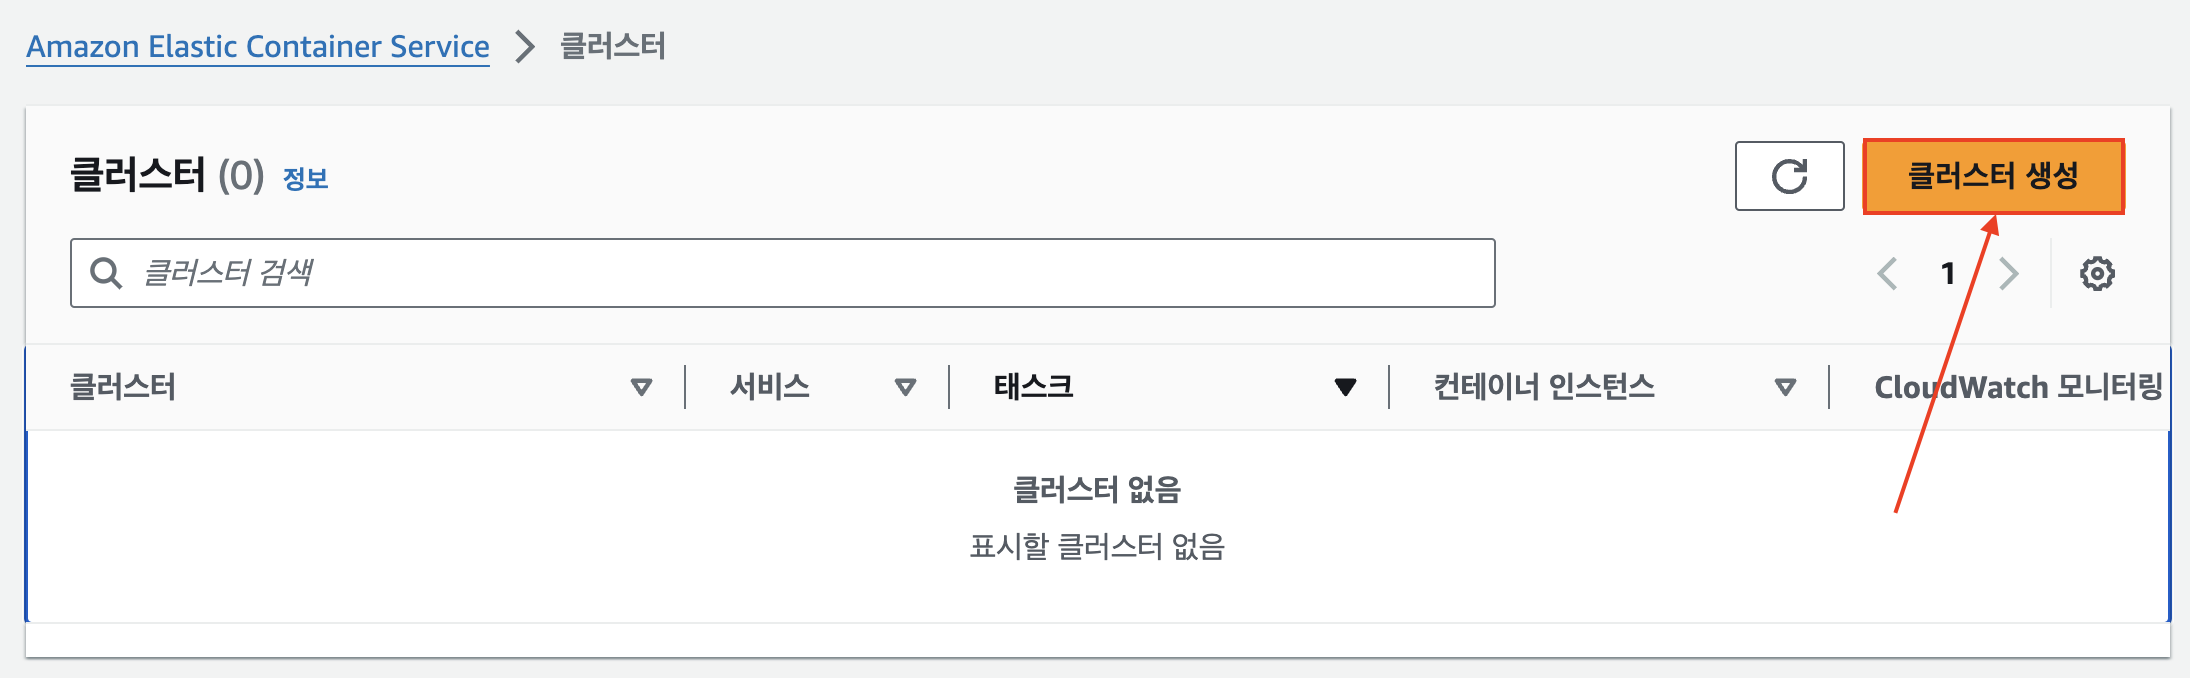The width and height of the screenshot is (2190, 678).
Task: Sort by the 클러스터 column header
Action: [124, 387]
